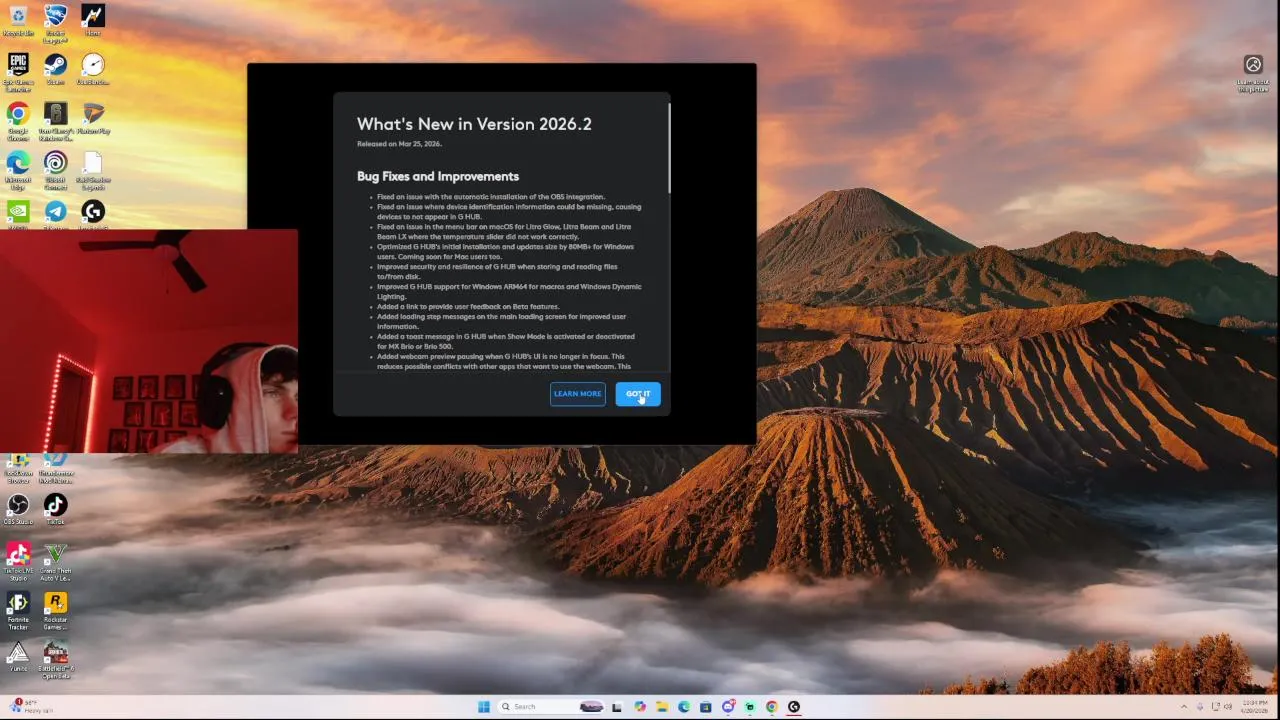Open the gauge clock desktop shortcut
Image resolution: width=1280 pixels, height=720 pixels.
(x=93, y=70)
